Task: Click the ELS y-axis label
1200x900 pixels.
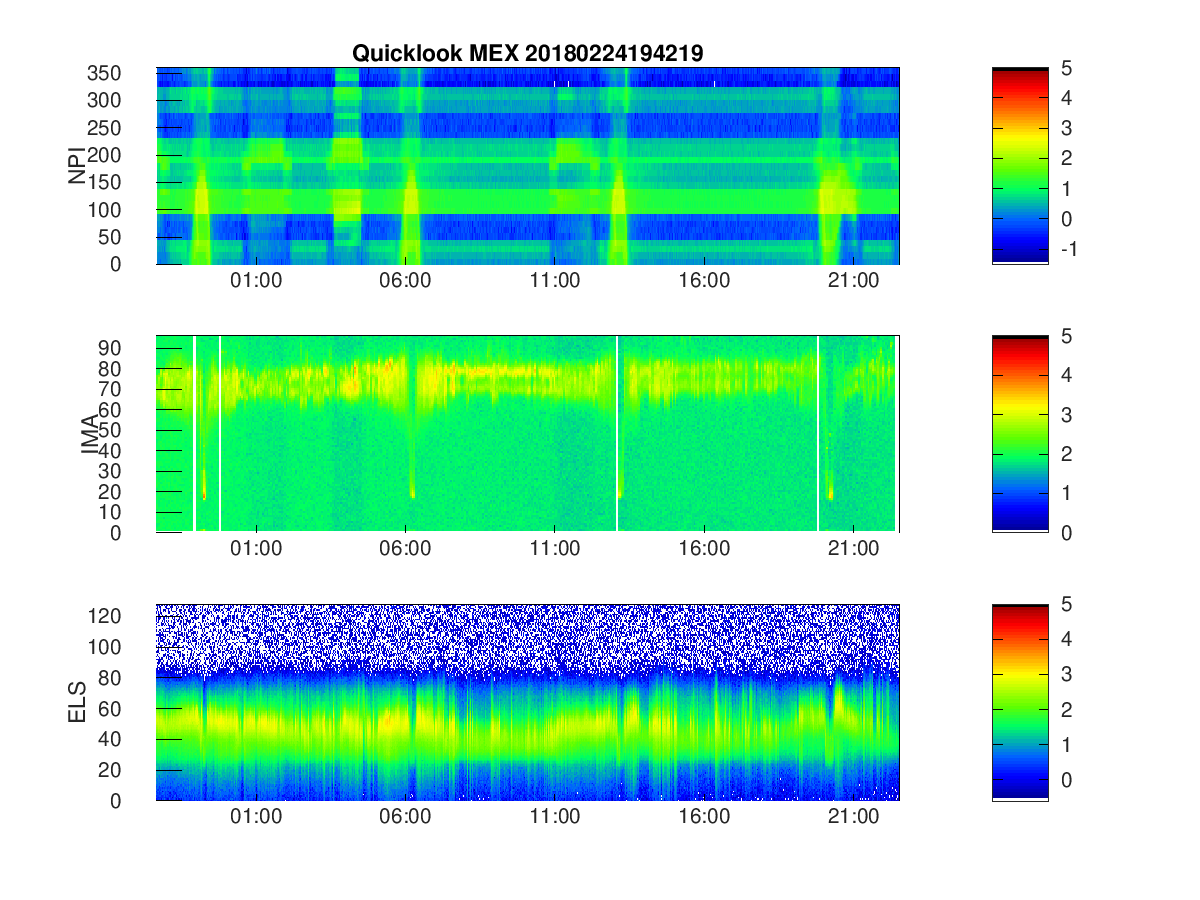Action: [x=77, y=702]
